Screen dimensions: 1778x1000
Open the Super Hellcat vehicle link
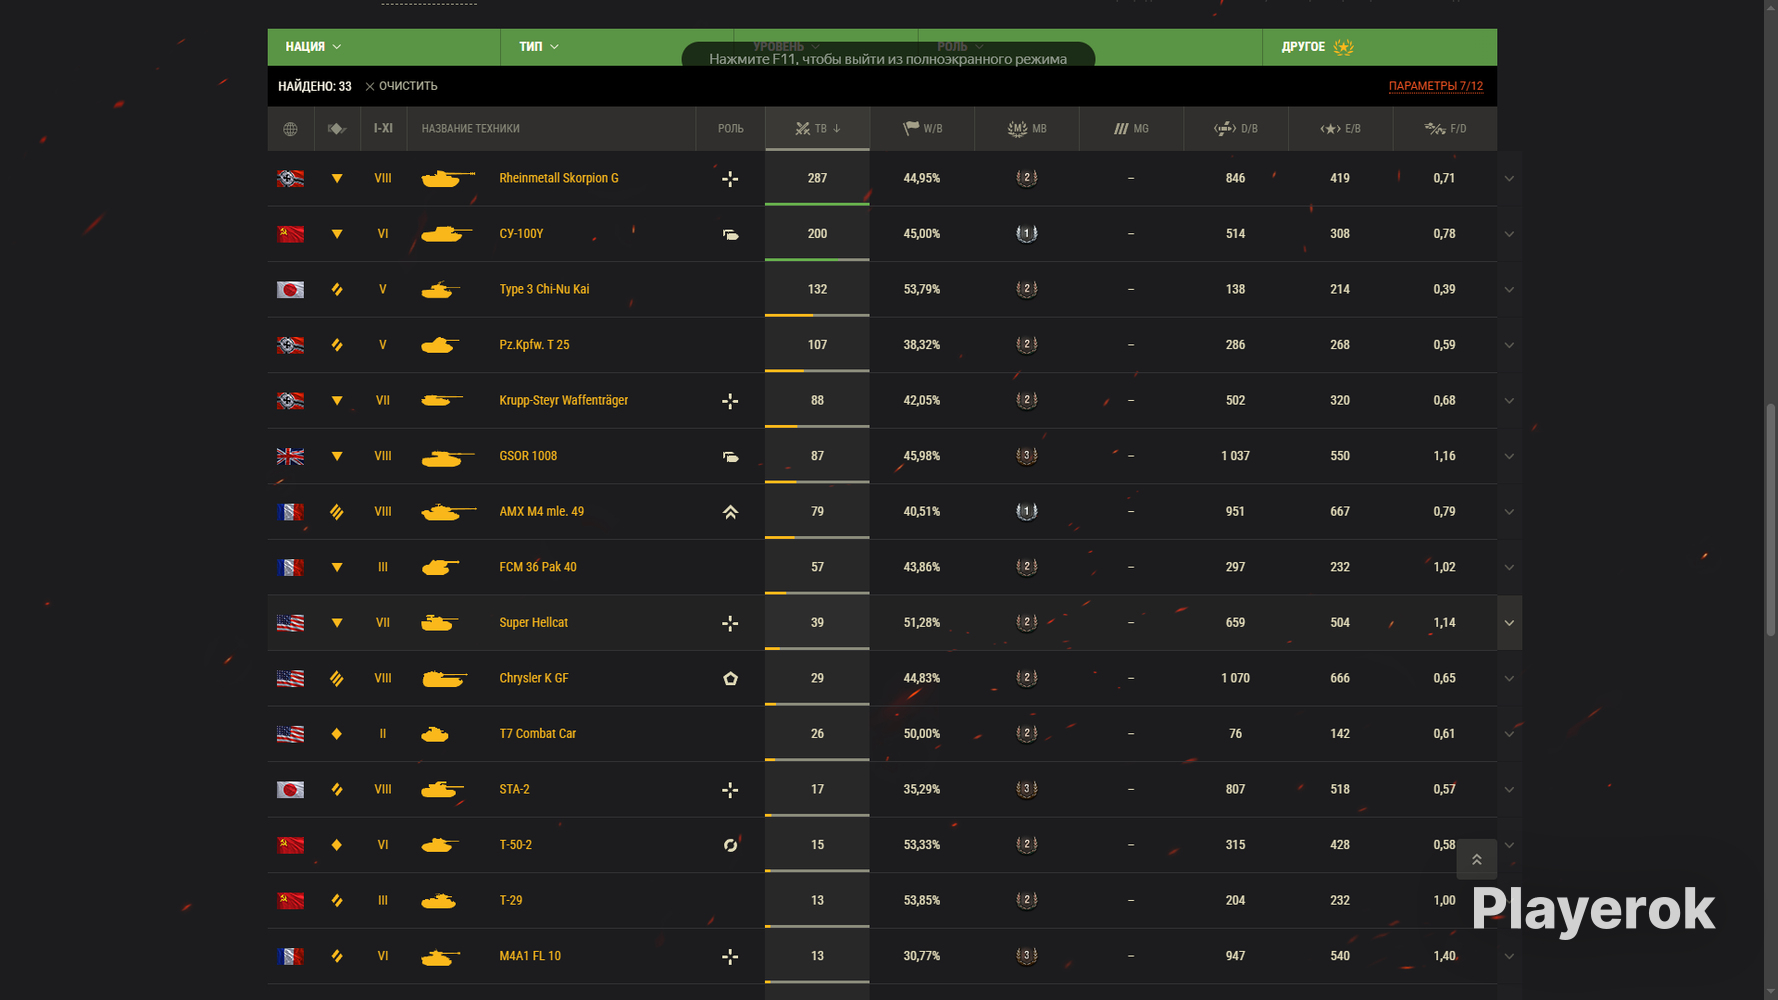click(x=533, y=622)
